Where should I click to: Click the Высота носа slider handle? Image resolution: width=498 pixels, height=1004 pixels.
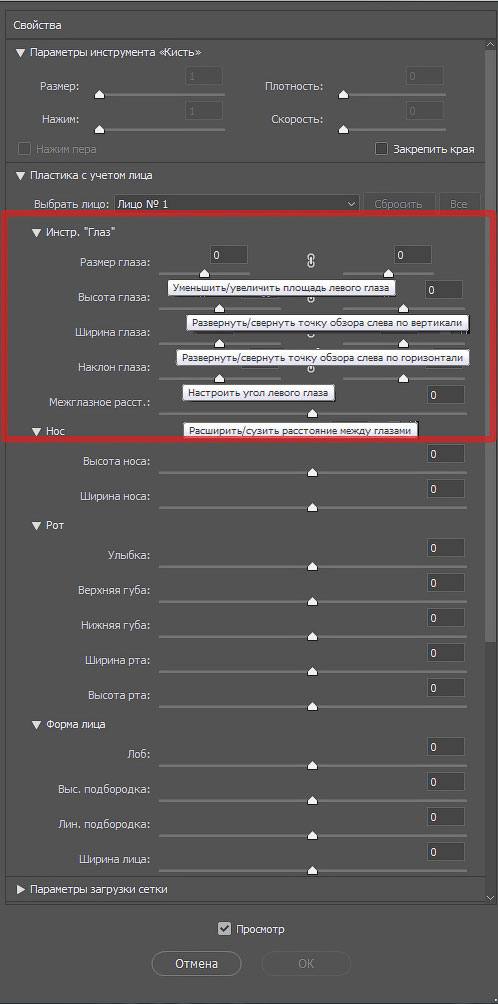[312, 473]
